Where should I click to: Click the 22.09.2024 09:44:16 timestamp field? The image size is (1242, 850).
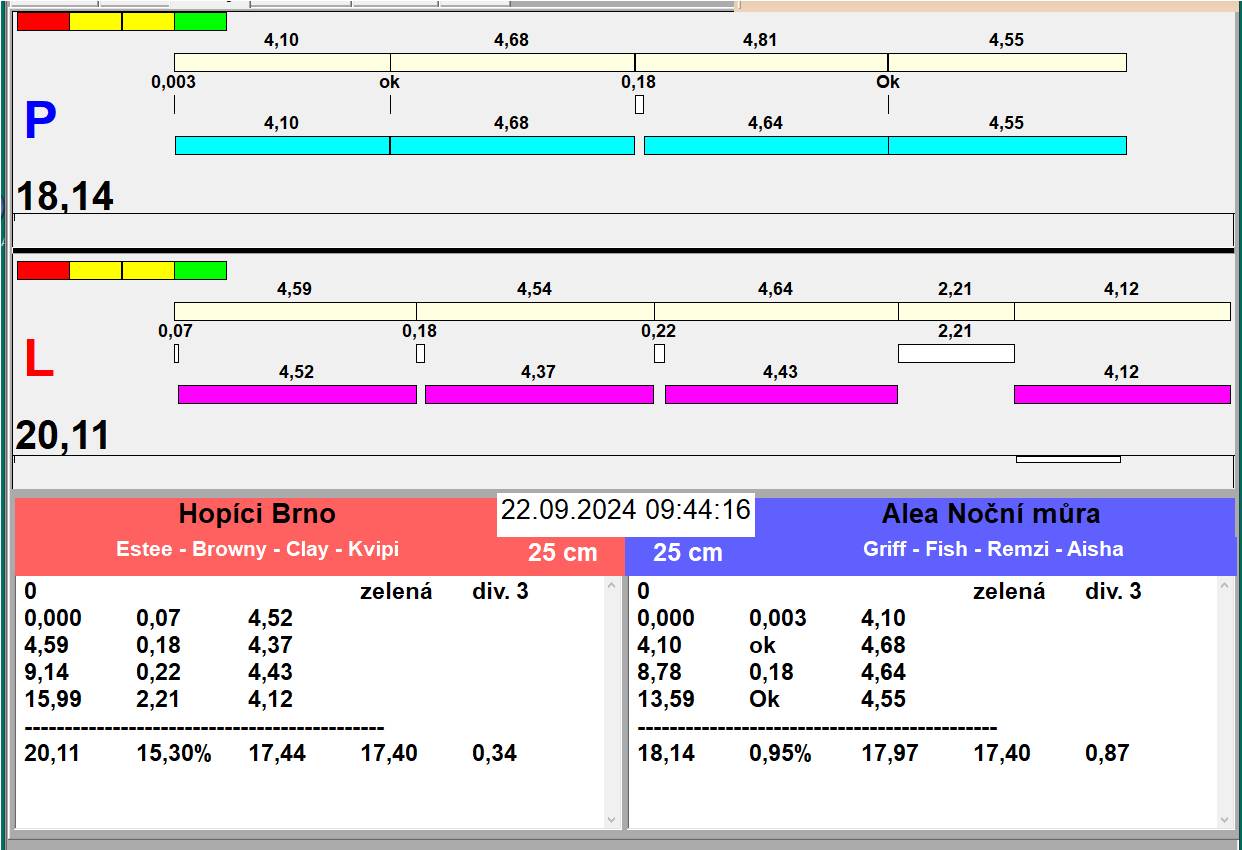(625, 510)
